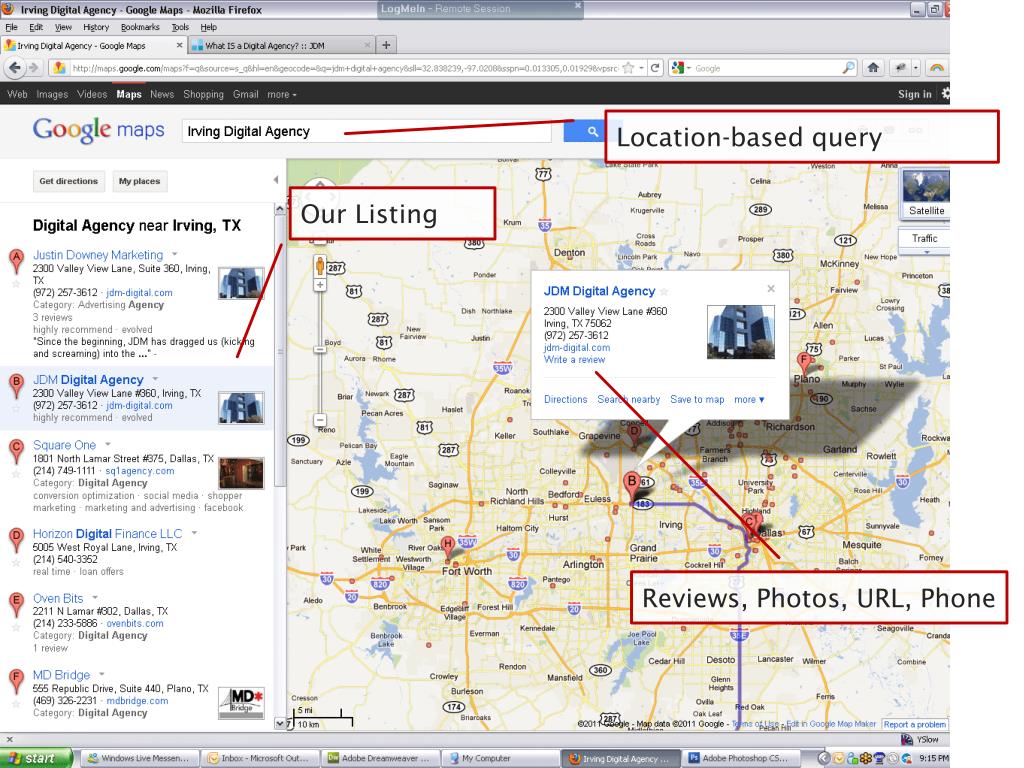
Task: Switch to Inbox - Microsoft Outlook taskbar item
Action: pos(259,758)
